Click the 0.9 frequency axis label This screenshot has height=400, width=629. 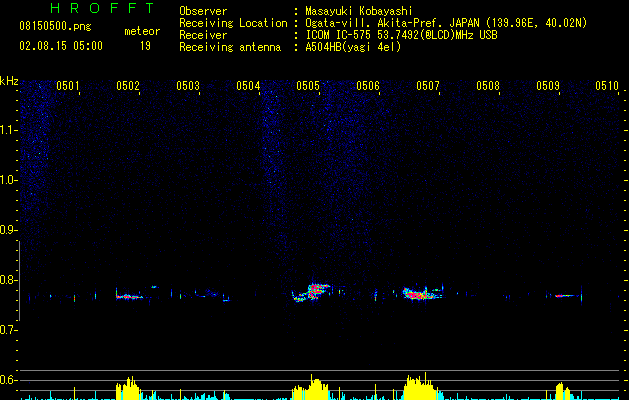coord(9,230)
